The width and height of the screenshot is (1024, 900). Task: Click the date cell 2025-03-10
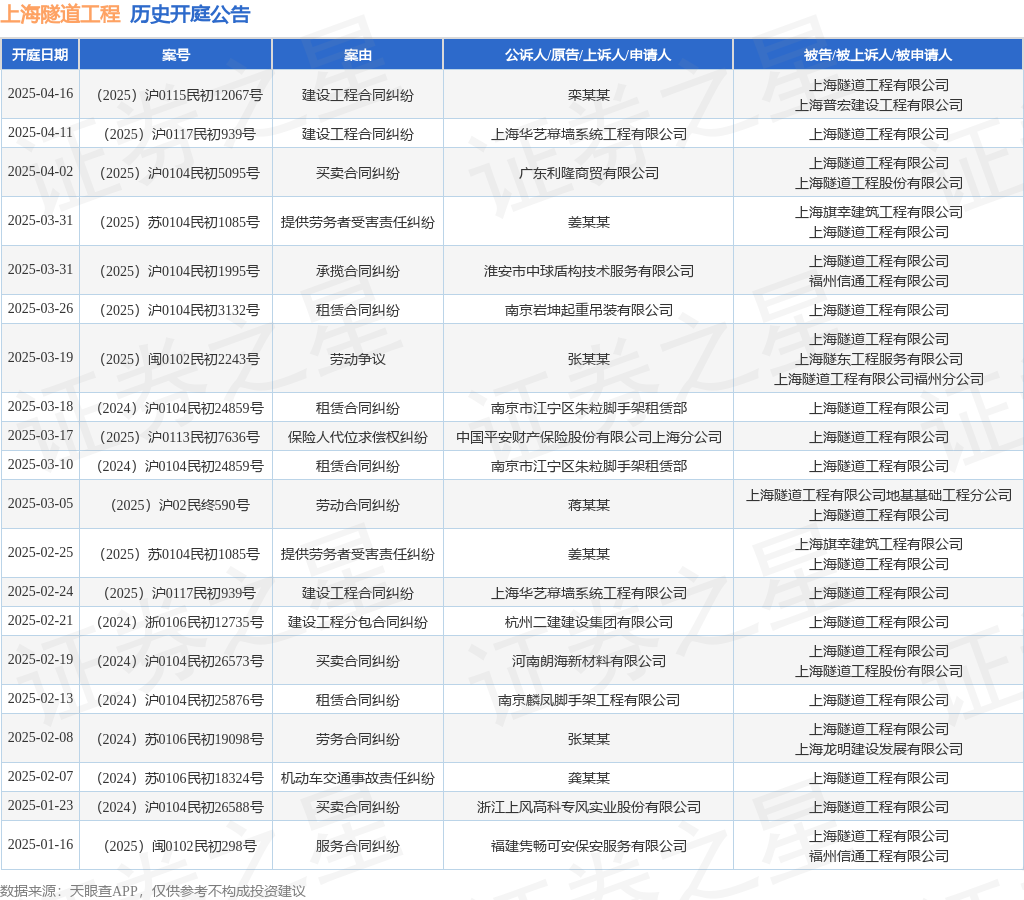pyautogui.click(x=40, y=464)
